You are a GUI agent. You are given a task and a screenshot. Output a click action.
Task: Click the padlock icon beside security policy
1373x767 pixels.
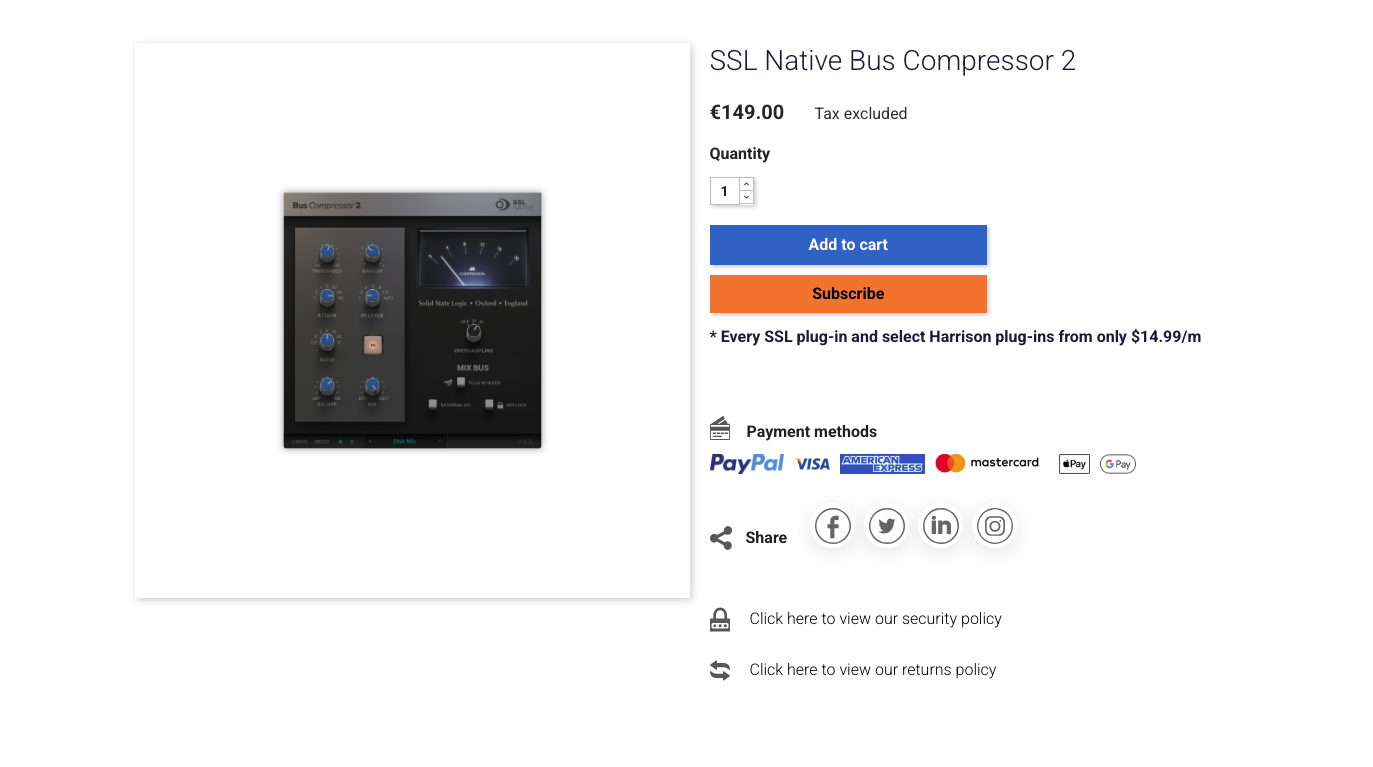tap(719, 619)
